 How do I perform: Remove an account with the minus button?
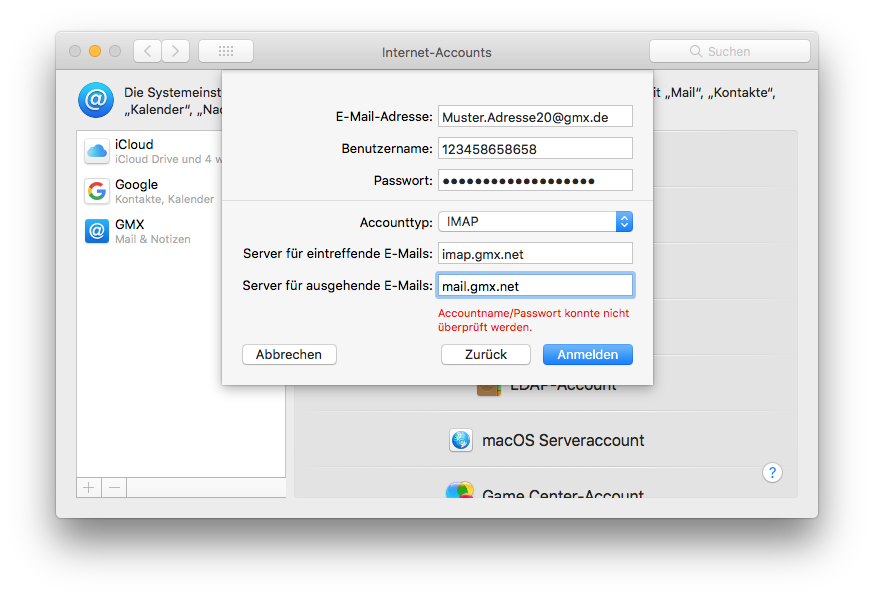click(x=113, y=487)
